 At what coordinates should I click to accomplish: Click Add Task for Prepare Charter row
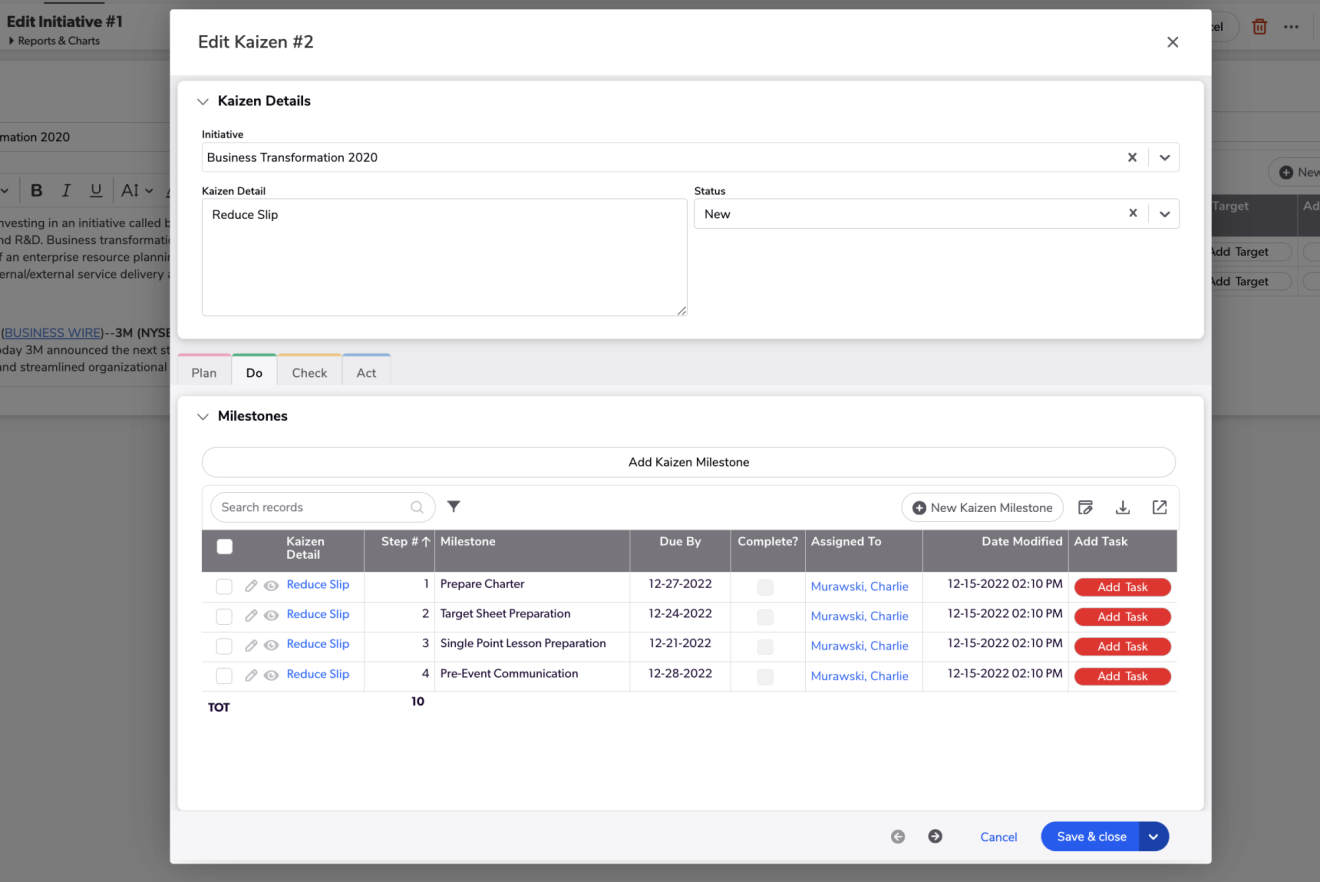point(1122,587)
